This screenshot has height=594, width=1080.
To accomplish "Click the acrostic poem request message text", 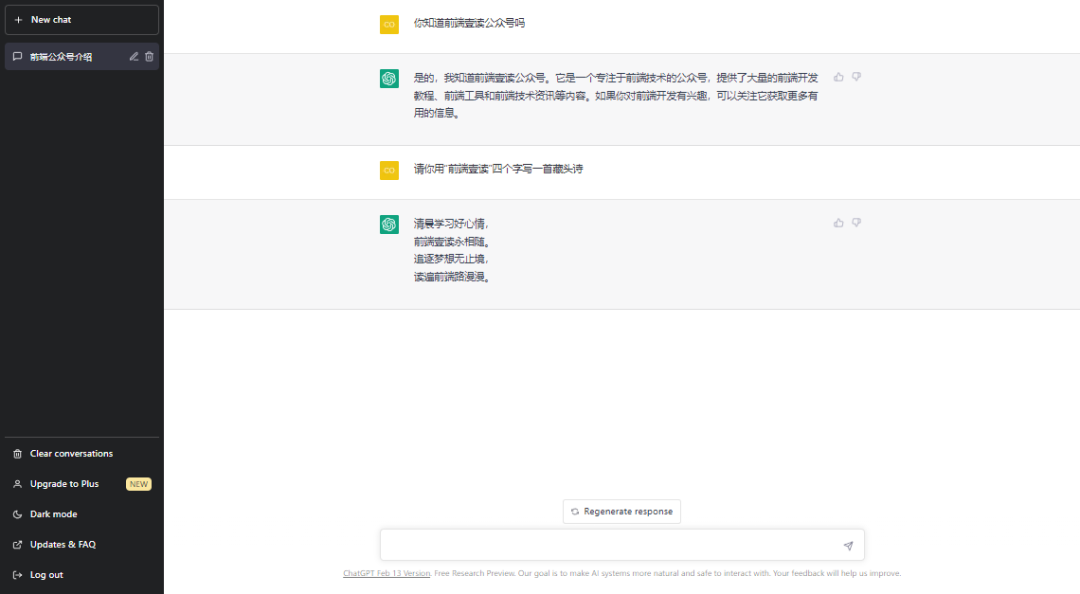I will coord(498,169).
